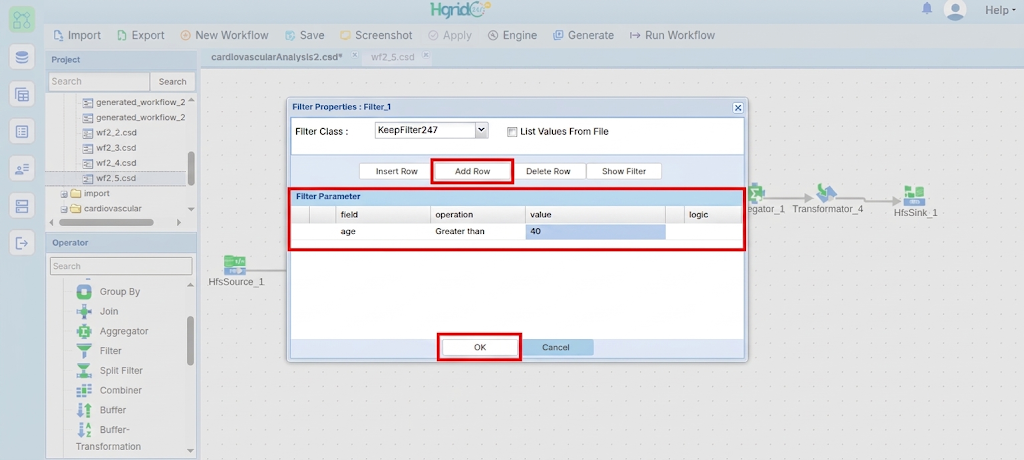Image resolution: width=1024 pixels, height=460 pixels.
Task: Click the notification bell icon
Action: (927, 8)
